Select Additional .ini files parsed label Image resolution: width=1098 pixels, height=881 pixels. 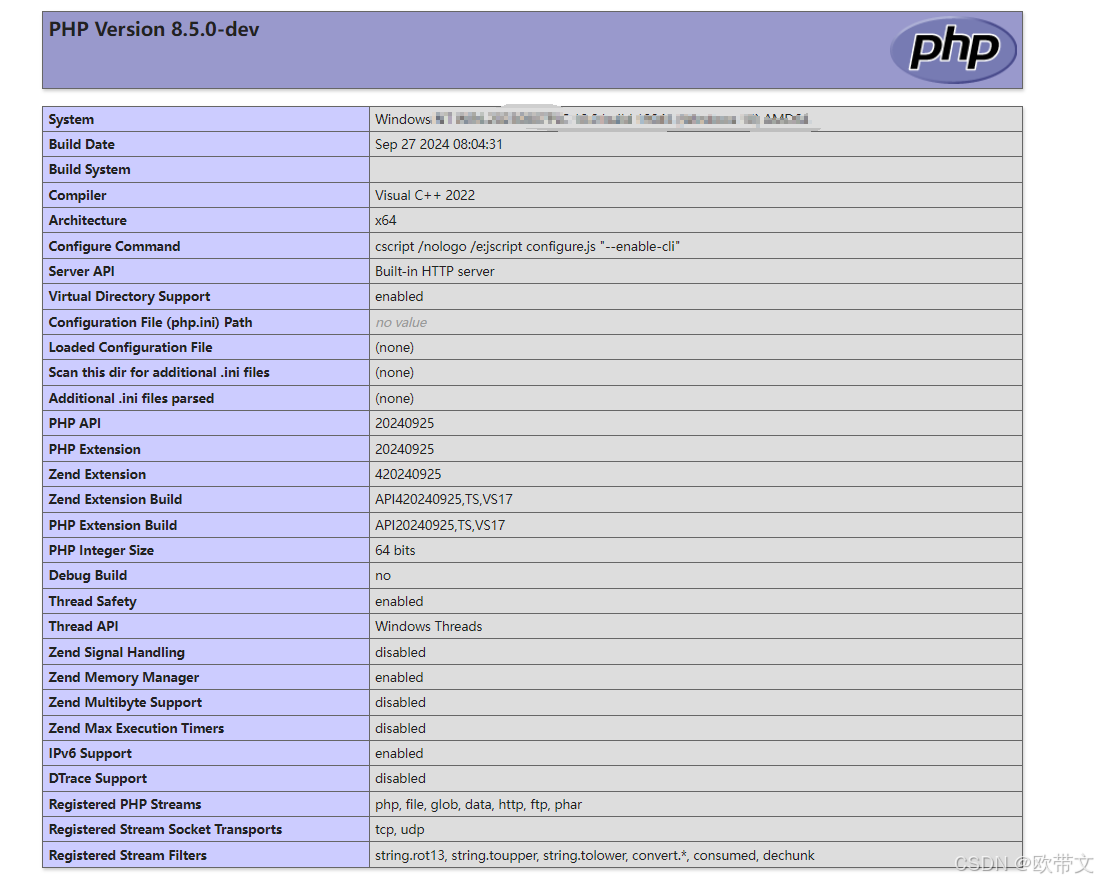131,398
